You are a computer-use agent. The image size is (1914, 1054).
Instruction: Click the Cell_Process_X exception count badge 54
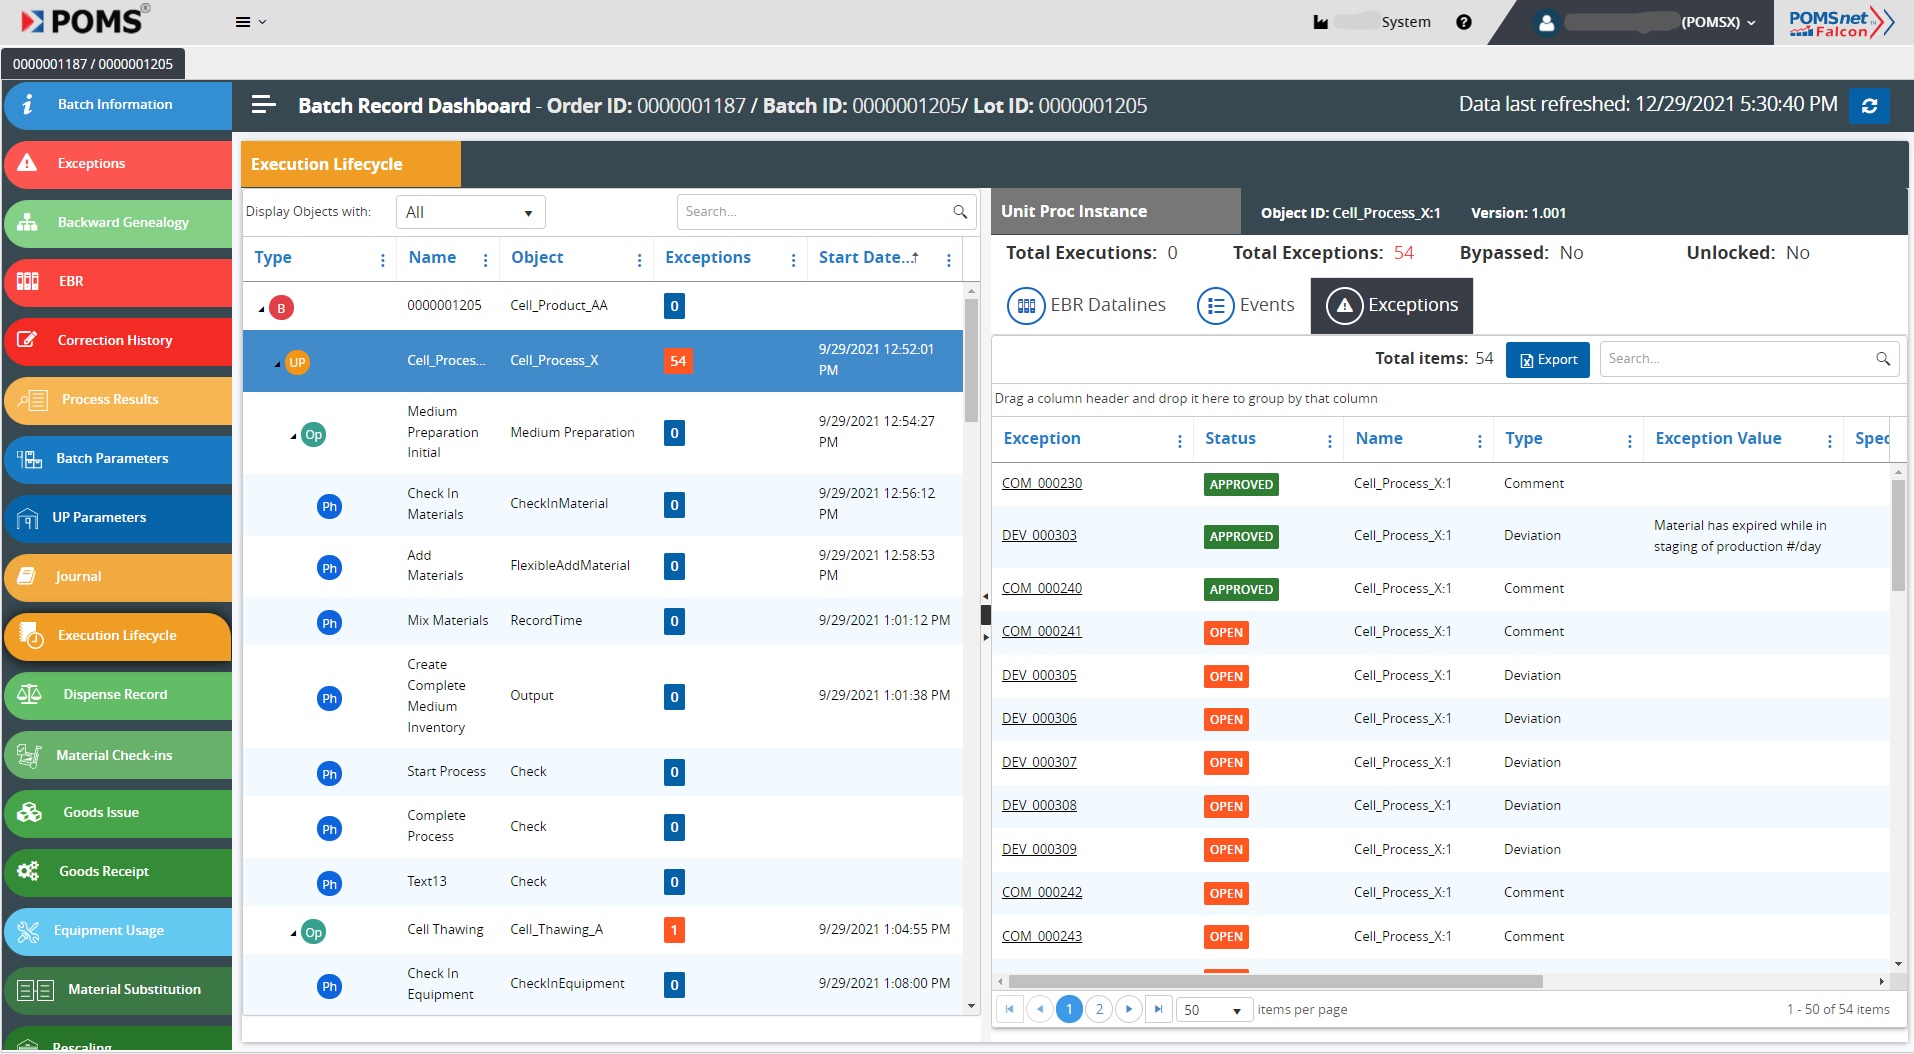(x=677, y=361)
